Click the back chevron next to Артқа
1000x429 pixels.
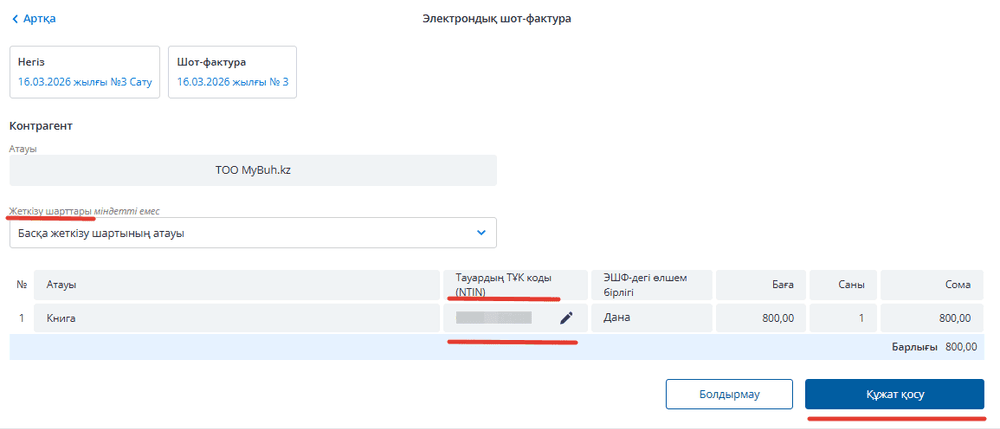[15, 19]
